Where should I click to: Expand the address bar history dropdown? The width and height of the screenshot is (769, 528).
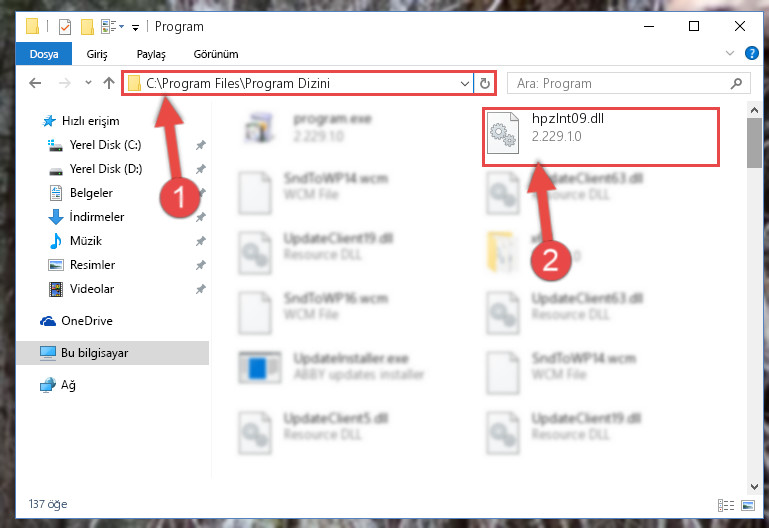click(465, 84)
